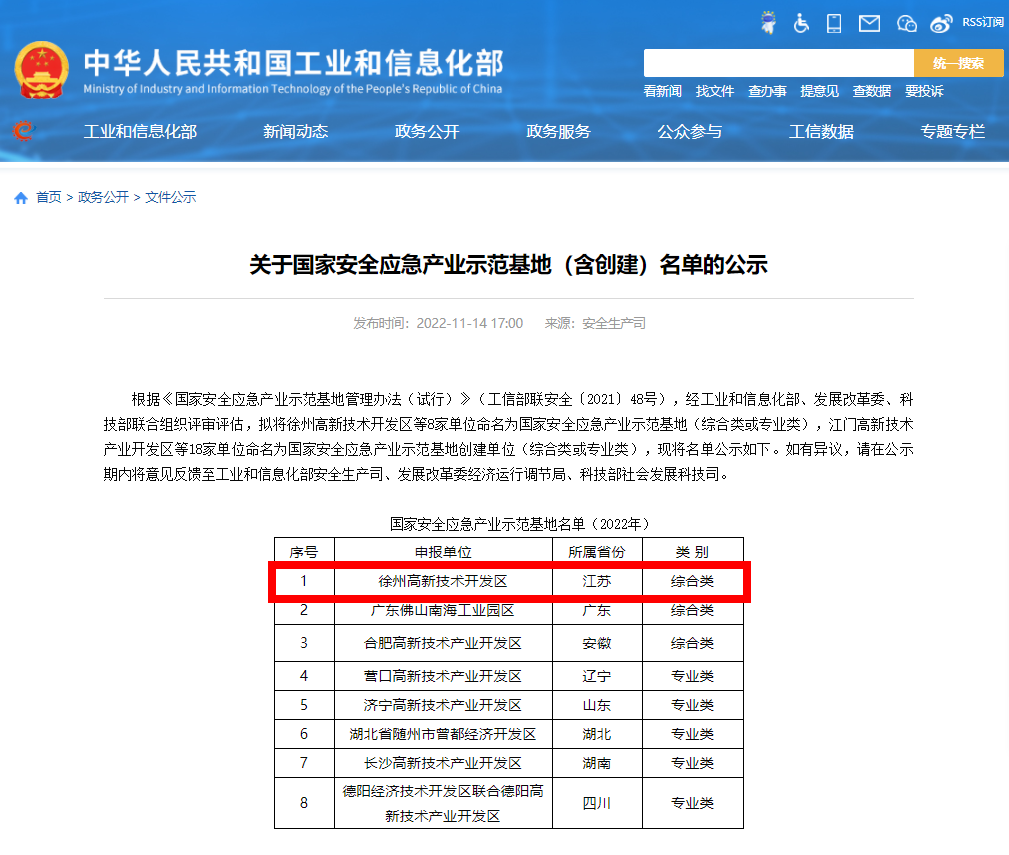Open the mobile phone version icon
This screenshot has width=1009, height=855.
coord(834,23)
